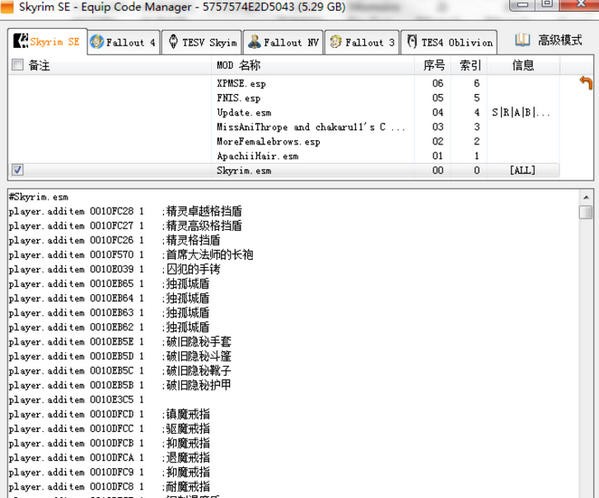Sort list by 序号 column header
This screenshot has width=599, height=498.
[x=434, y=65]
